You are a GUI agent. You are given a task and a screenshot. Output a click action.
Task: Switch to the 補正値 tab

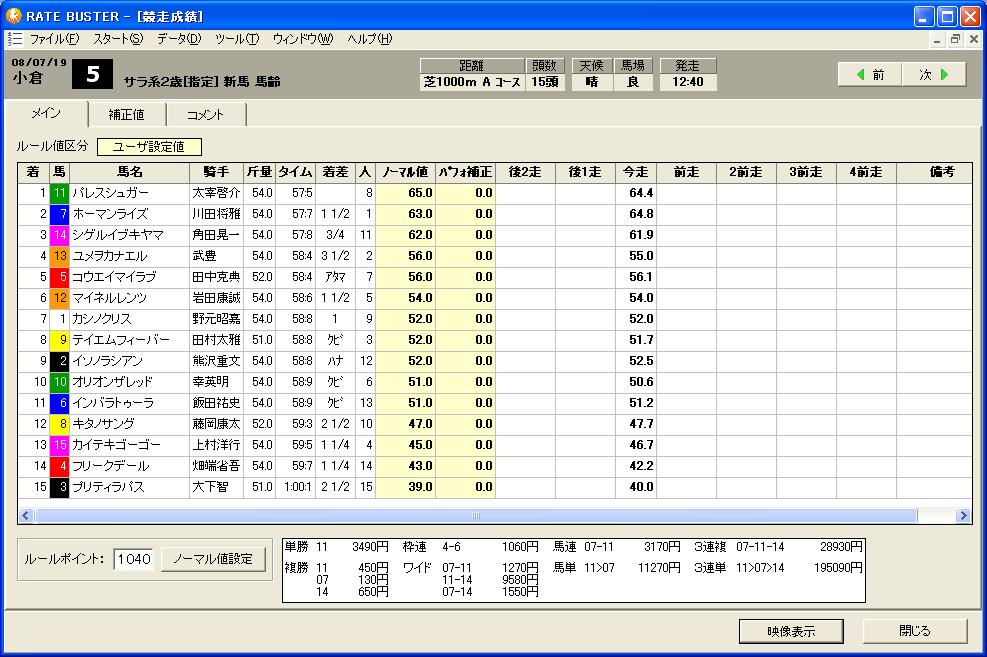[126, 114]
